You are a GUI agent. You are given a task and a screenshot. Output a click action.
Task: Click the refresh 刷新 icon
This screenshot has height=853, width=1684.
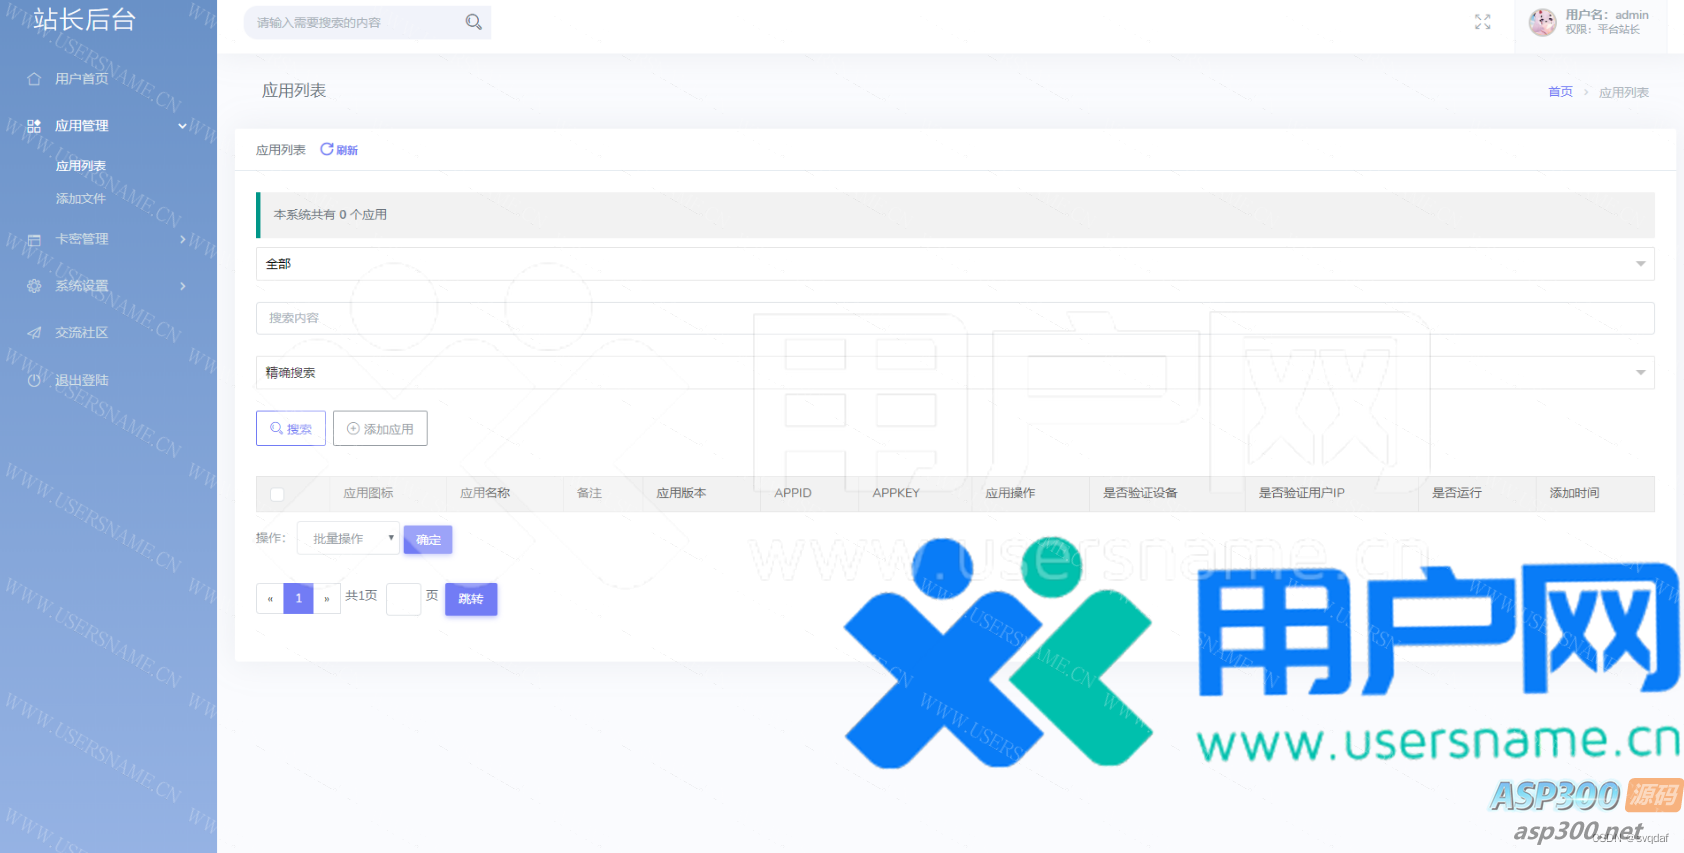(x=326, y=149)
